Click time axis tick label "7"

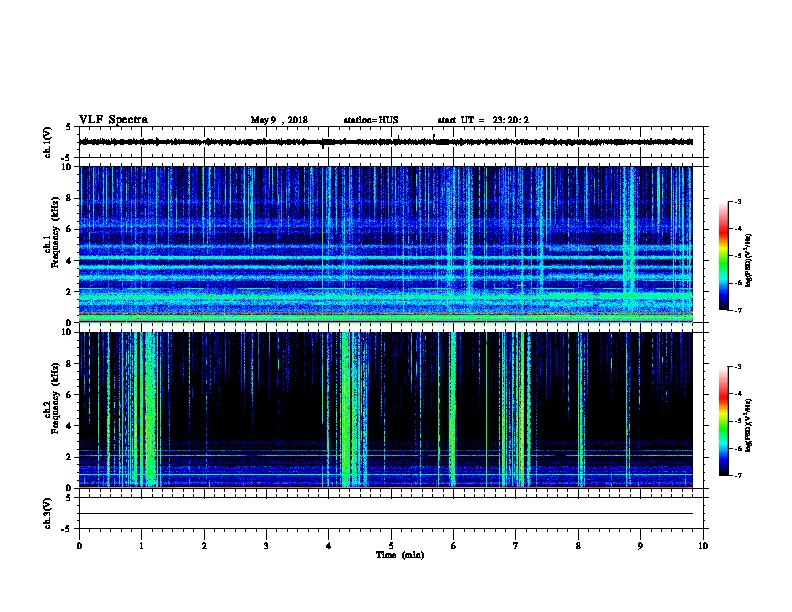click(516, 545)
